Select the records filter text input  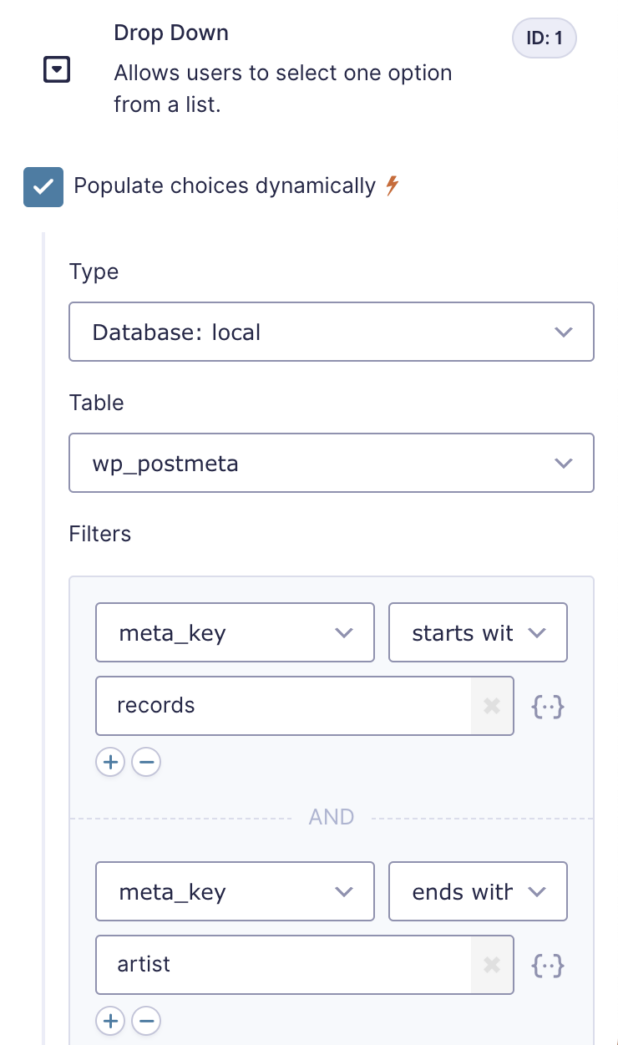280,706
